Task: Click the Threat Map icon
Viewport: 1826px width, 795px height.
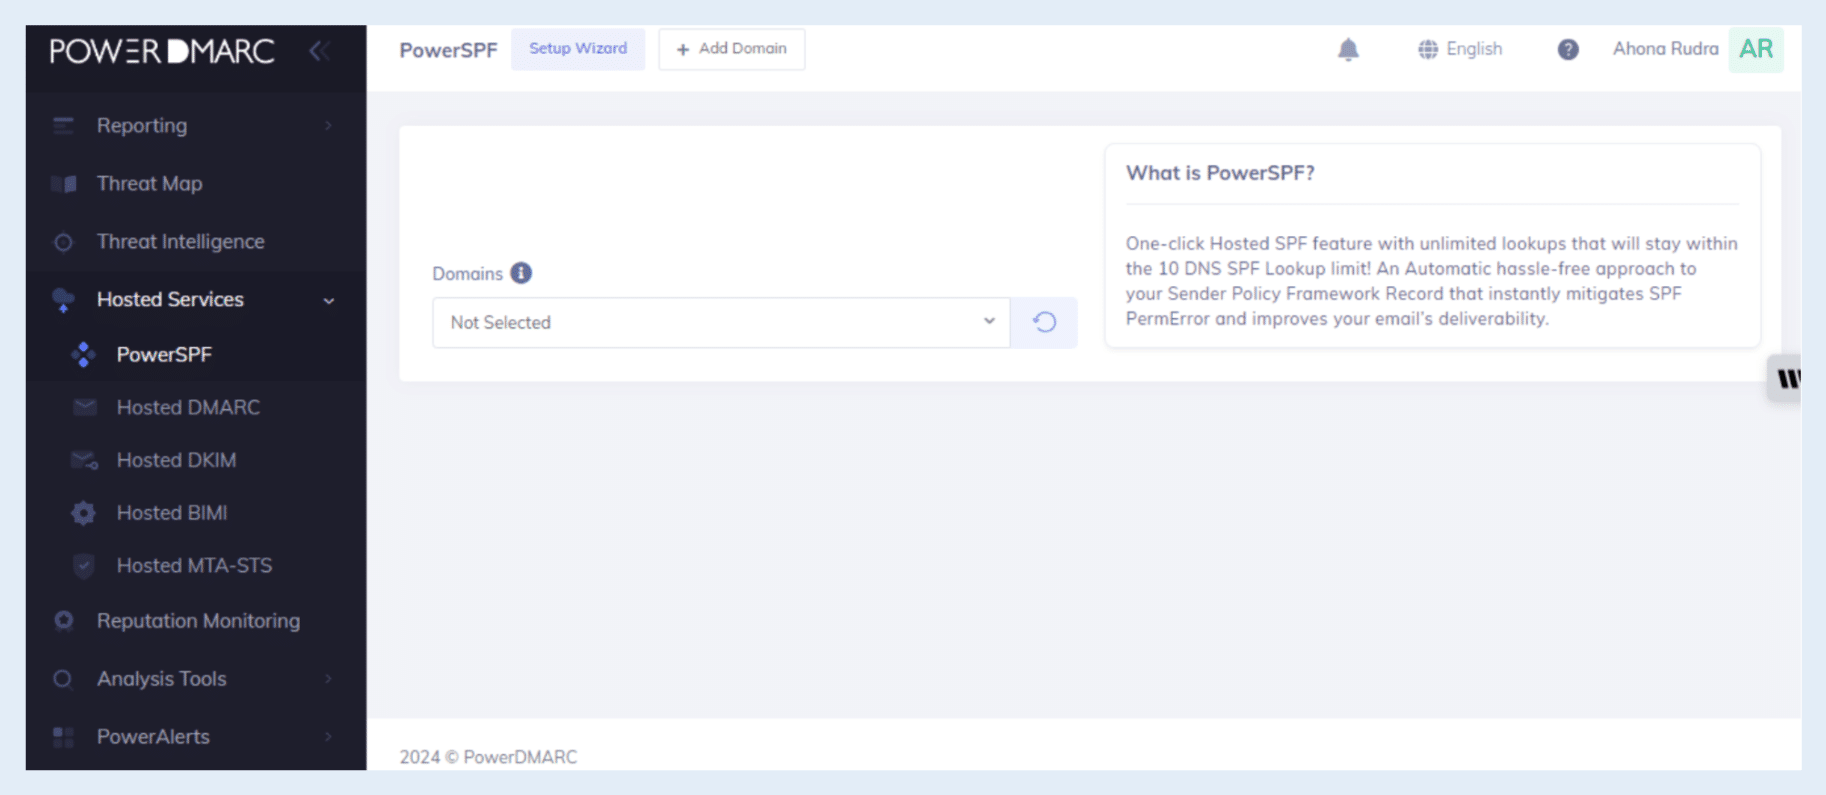Action: [x=63, y=184]
